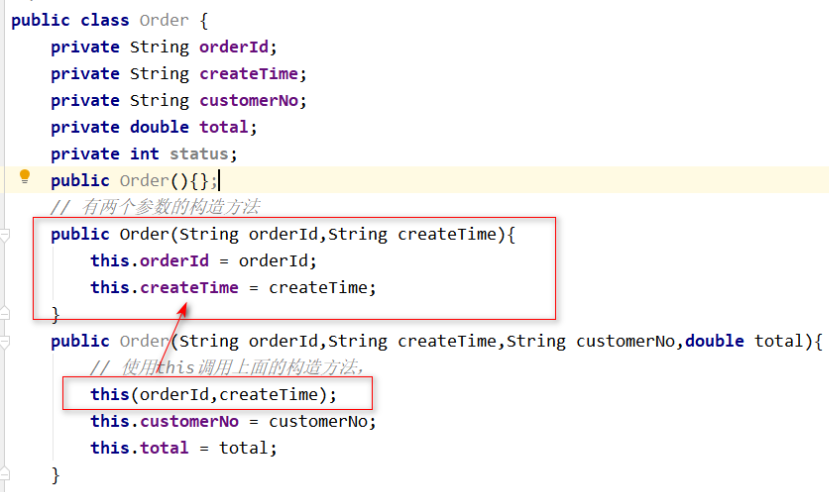The width and height of the screenshot is (829, 492).
Task: Click comment about using this to call constructor
Action: click(227, 367)
